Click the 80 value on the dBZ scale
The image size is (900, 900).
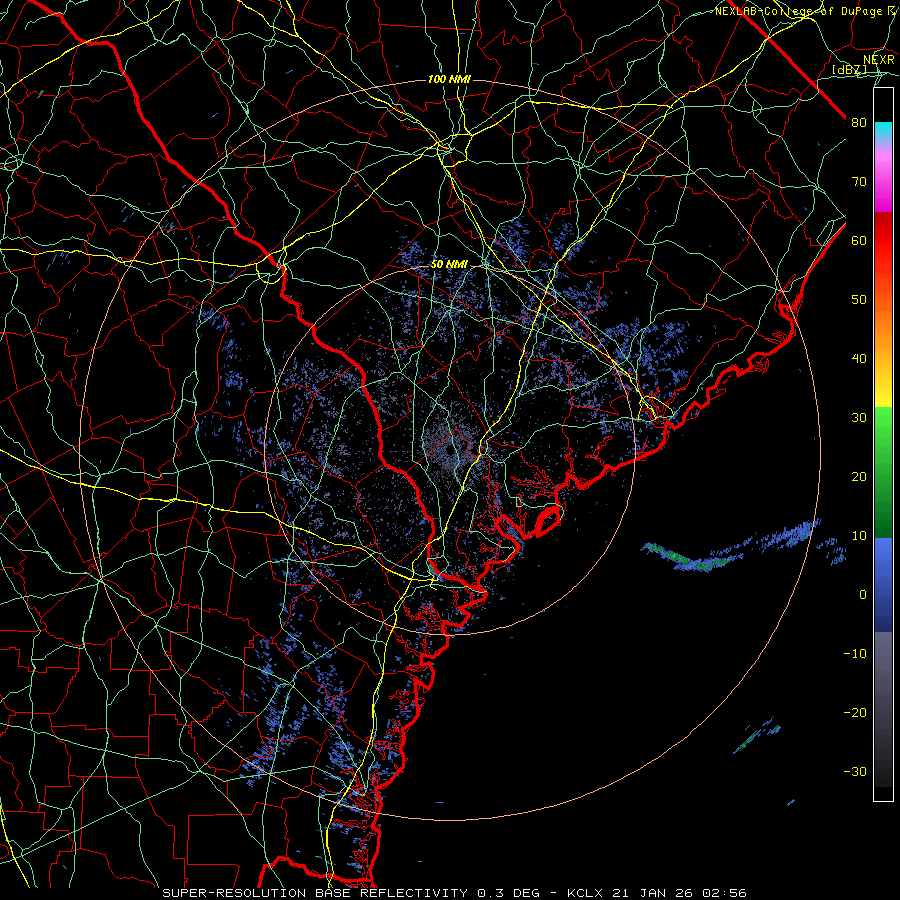tap(859, 122)
